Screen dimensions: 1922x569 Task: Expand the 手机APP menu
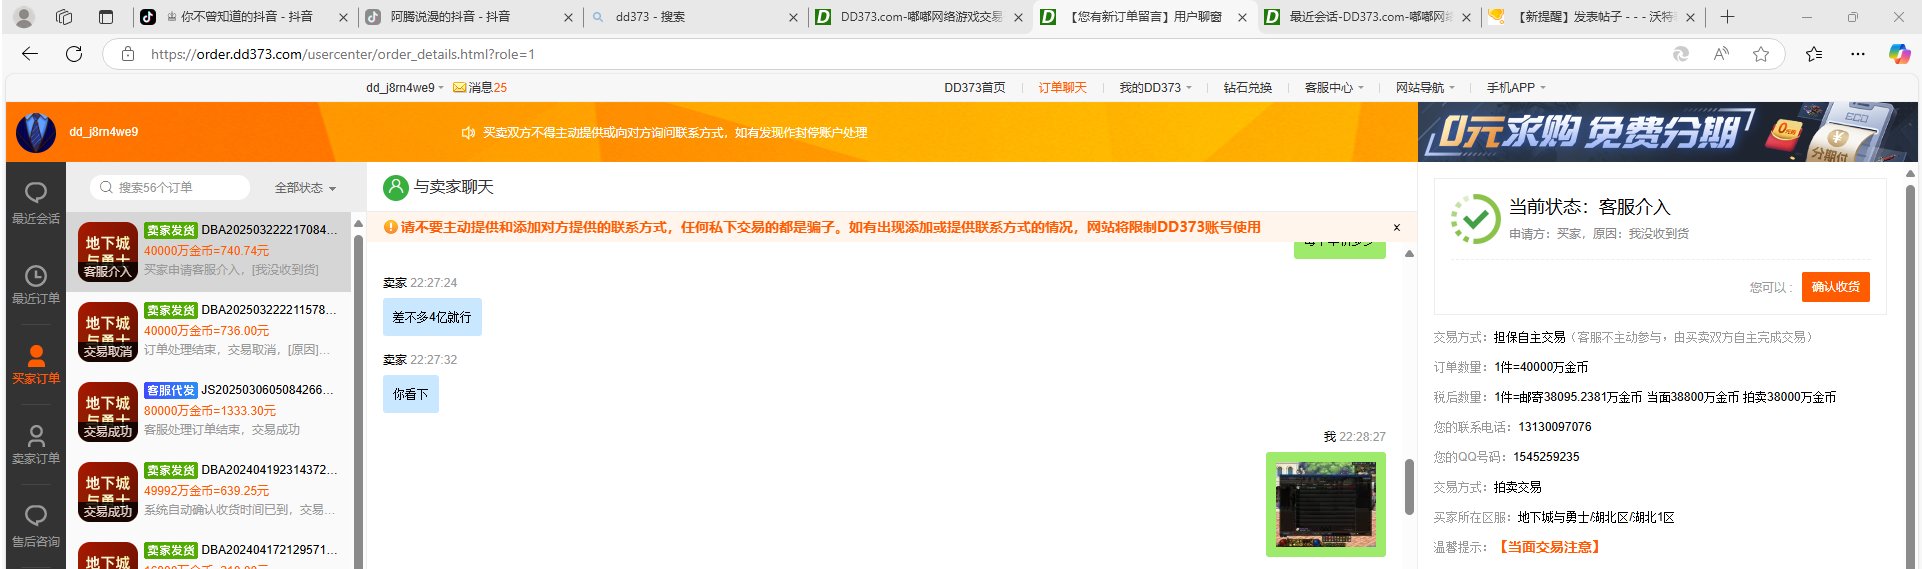1516,88
